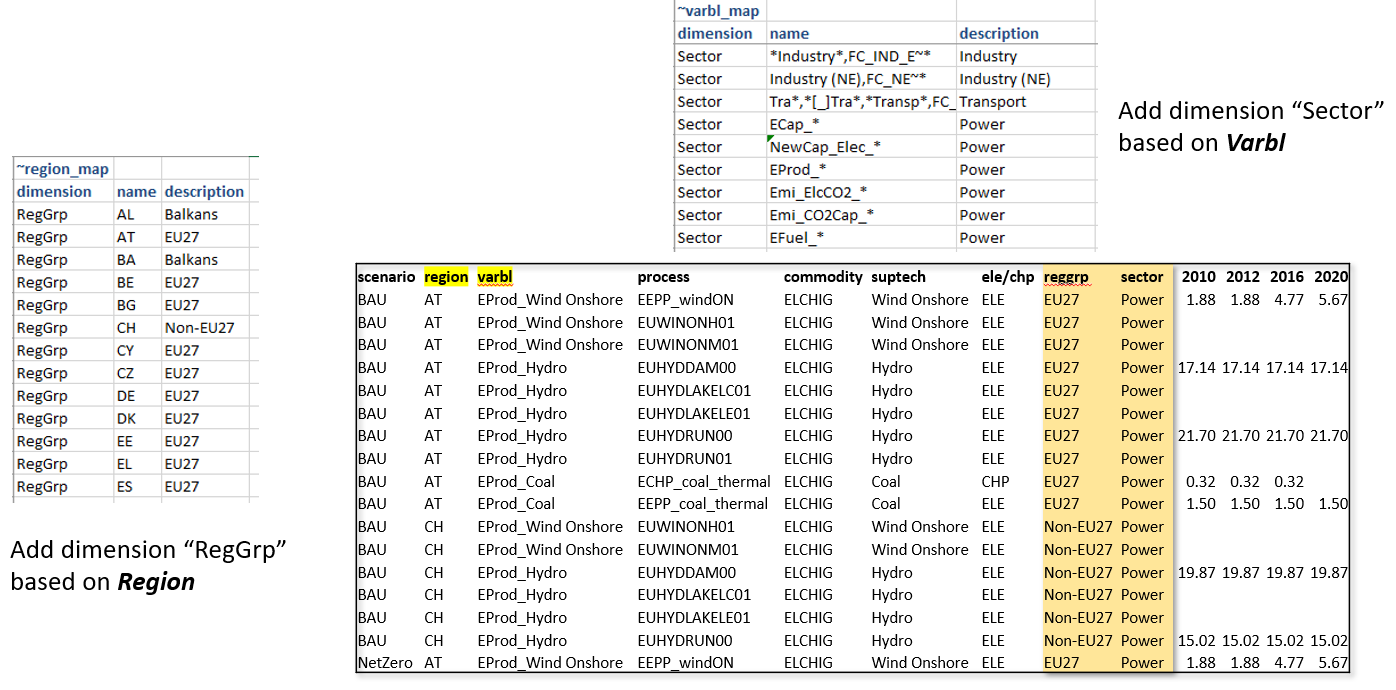The image size is (1396, 690).
Task: Click the scenario column header
Action: [386, 277]
